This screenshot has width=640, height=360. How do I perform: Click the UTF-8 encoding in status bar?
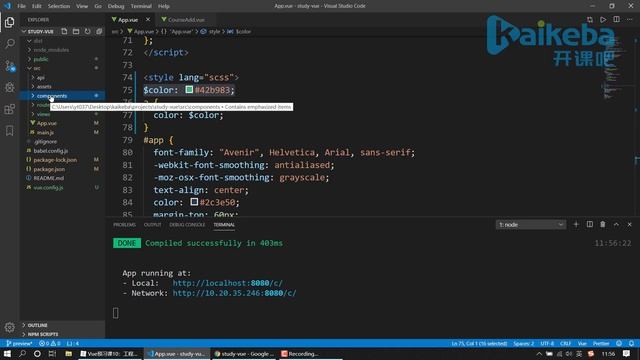tap(547, 343)
